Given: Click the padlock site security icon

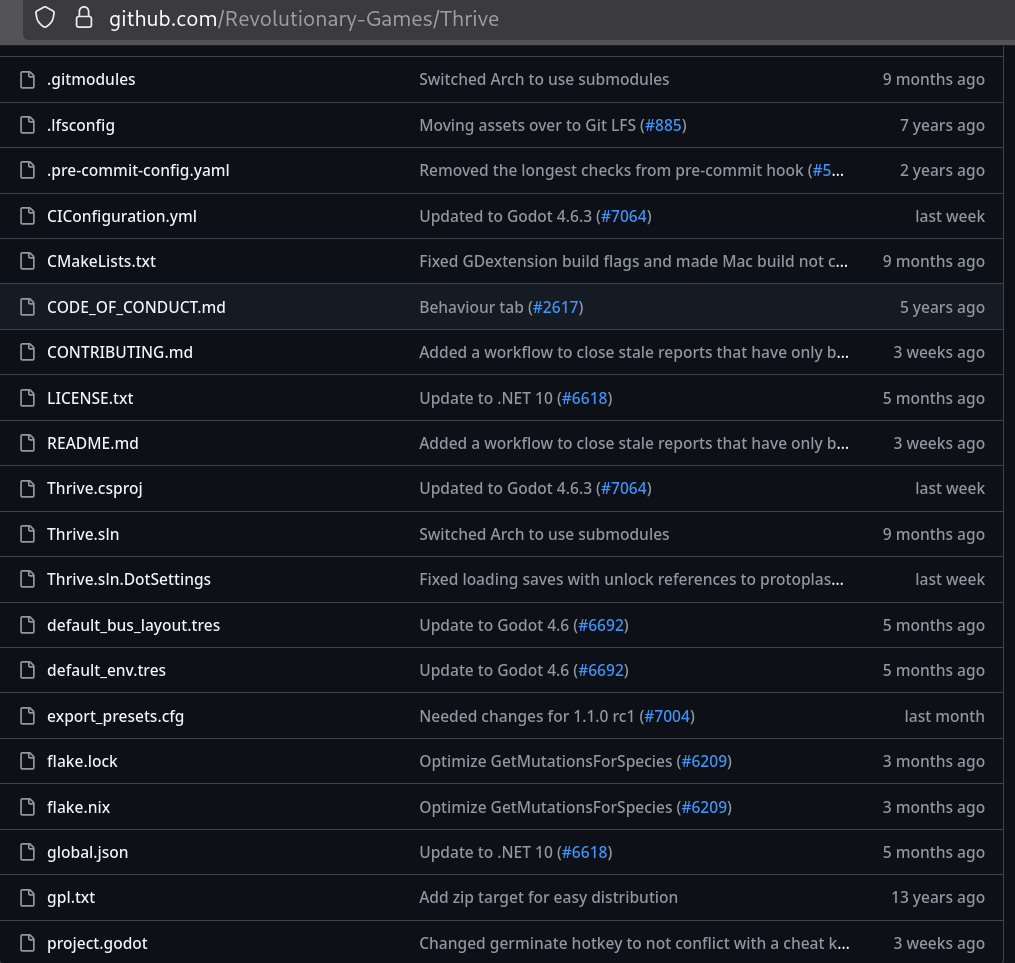Looking at the screenshot, I should click(x=84, y=17).
